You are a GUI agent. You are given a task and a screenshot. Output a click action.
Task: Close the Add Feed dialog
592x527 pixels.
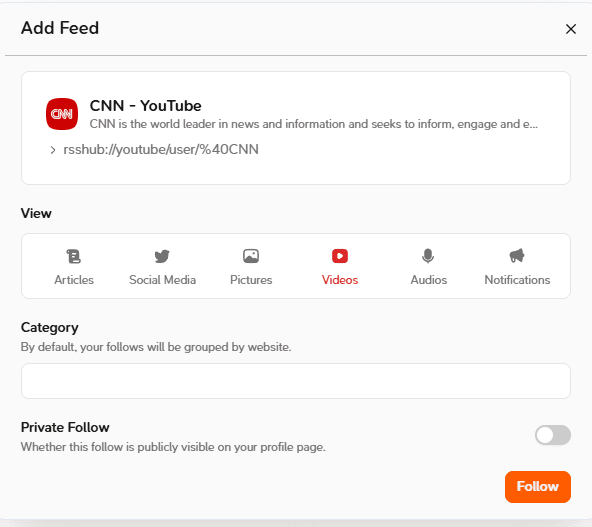570,29
